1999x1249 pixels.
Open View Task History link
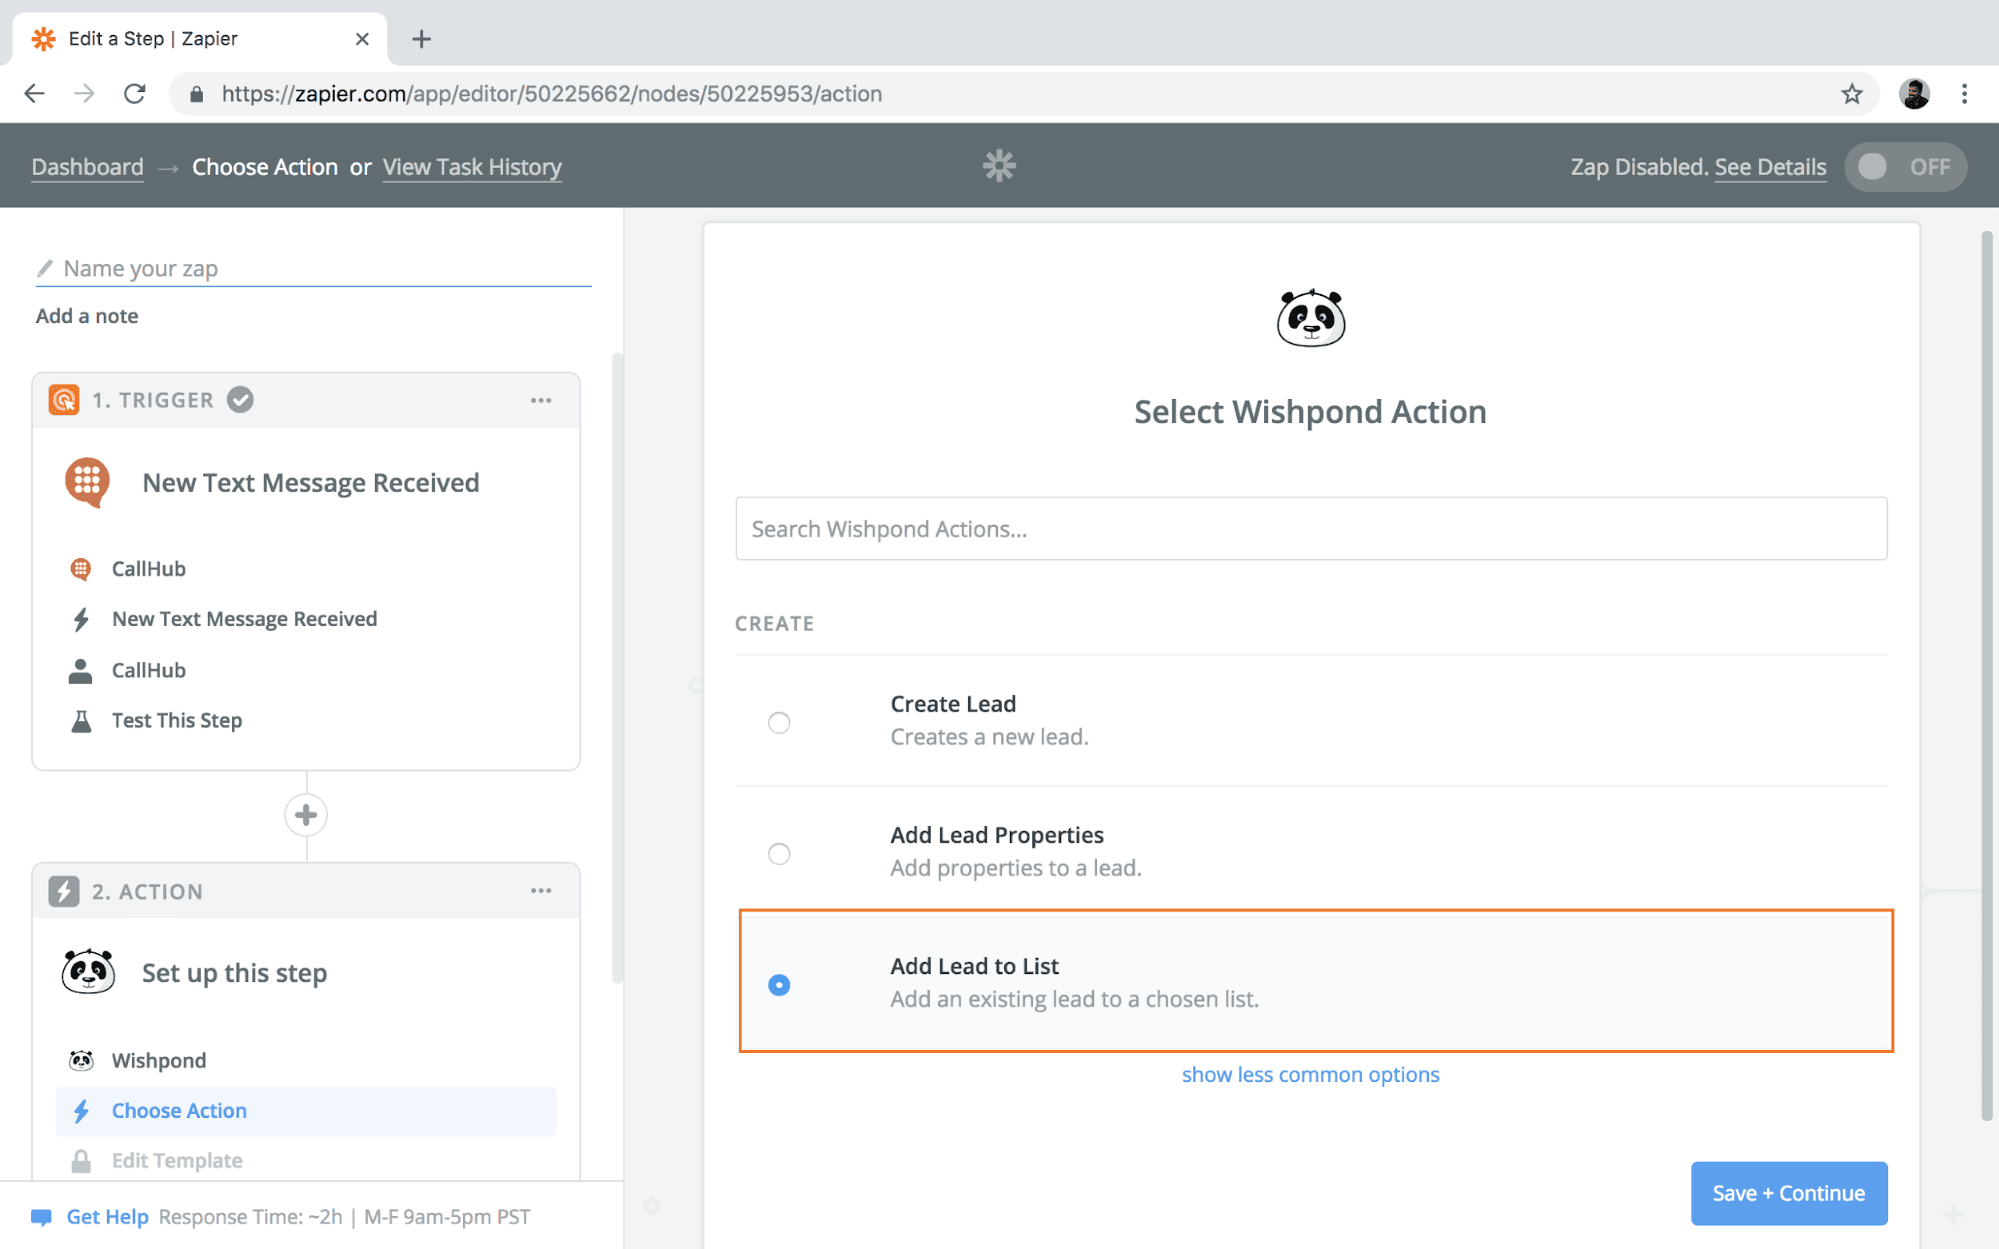(x=472, y=167)
